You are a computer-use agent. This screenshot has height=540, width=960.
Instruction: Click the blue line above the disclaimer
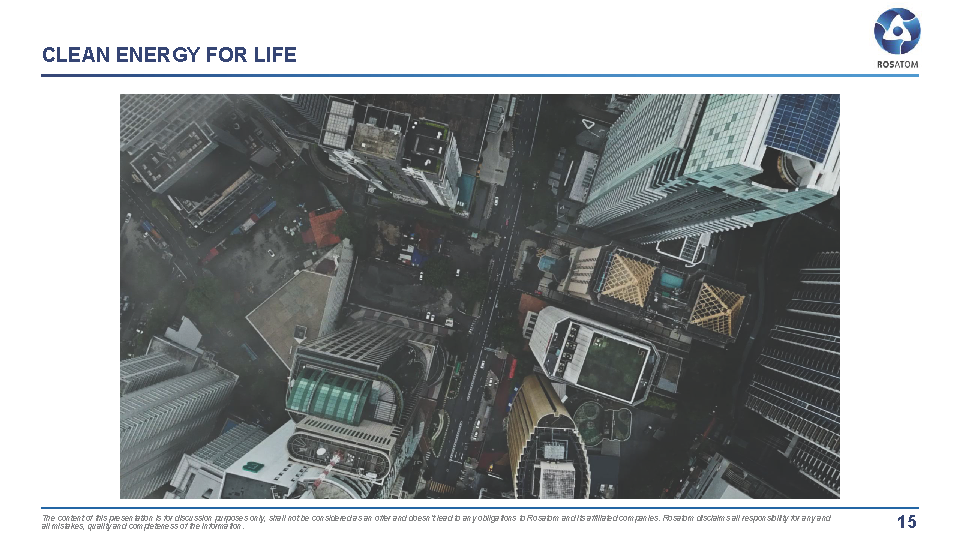tap(479, 508)
